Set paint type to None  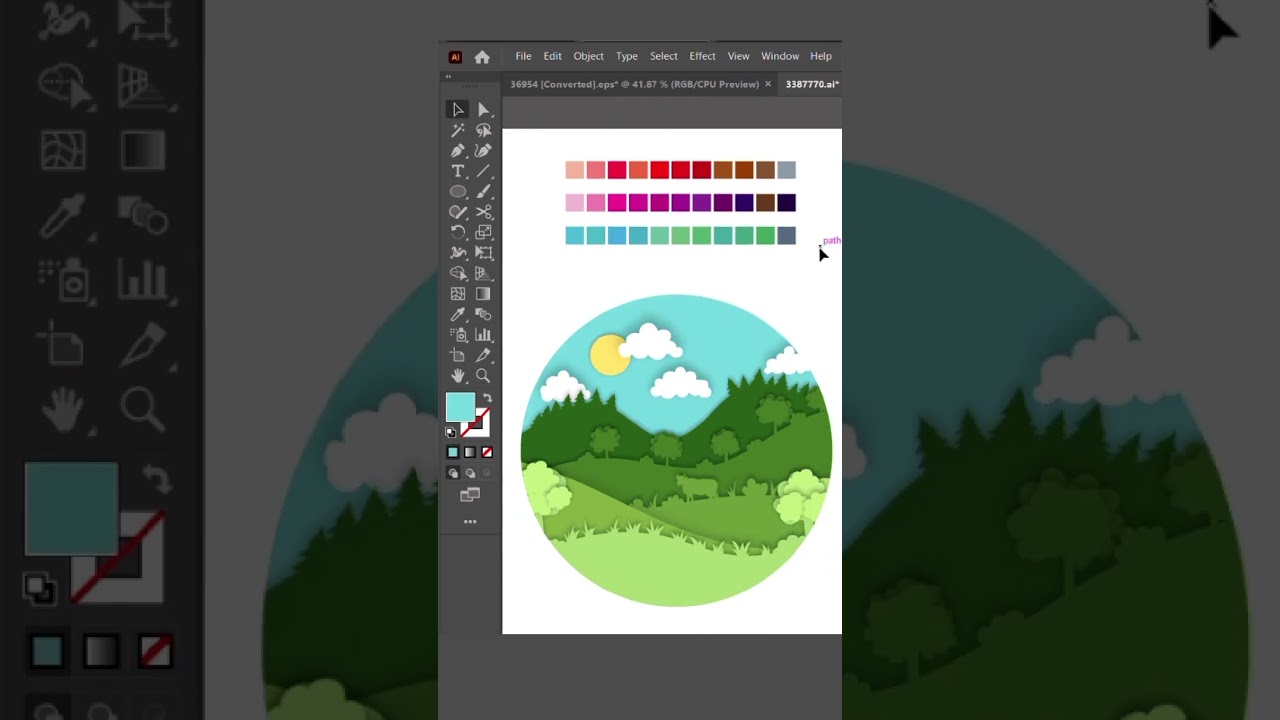click(487, 452)
